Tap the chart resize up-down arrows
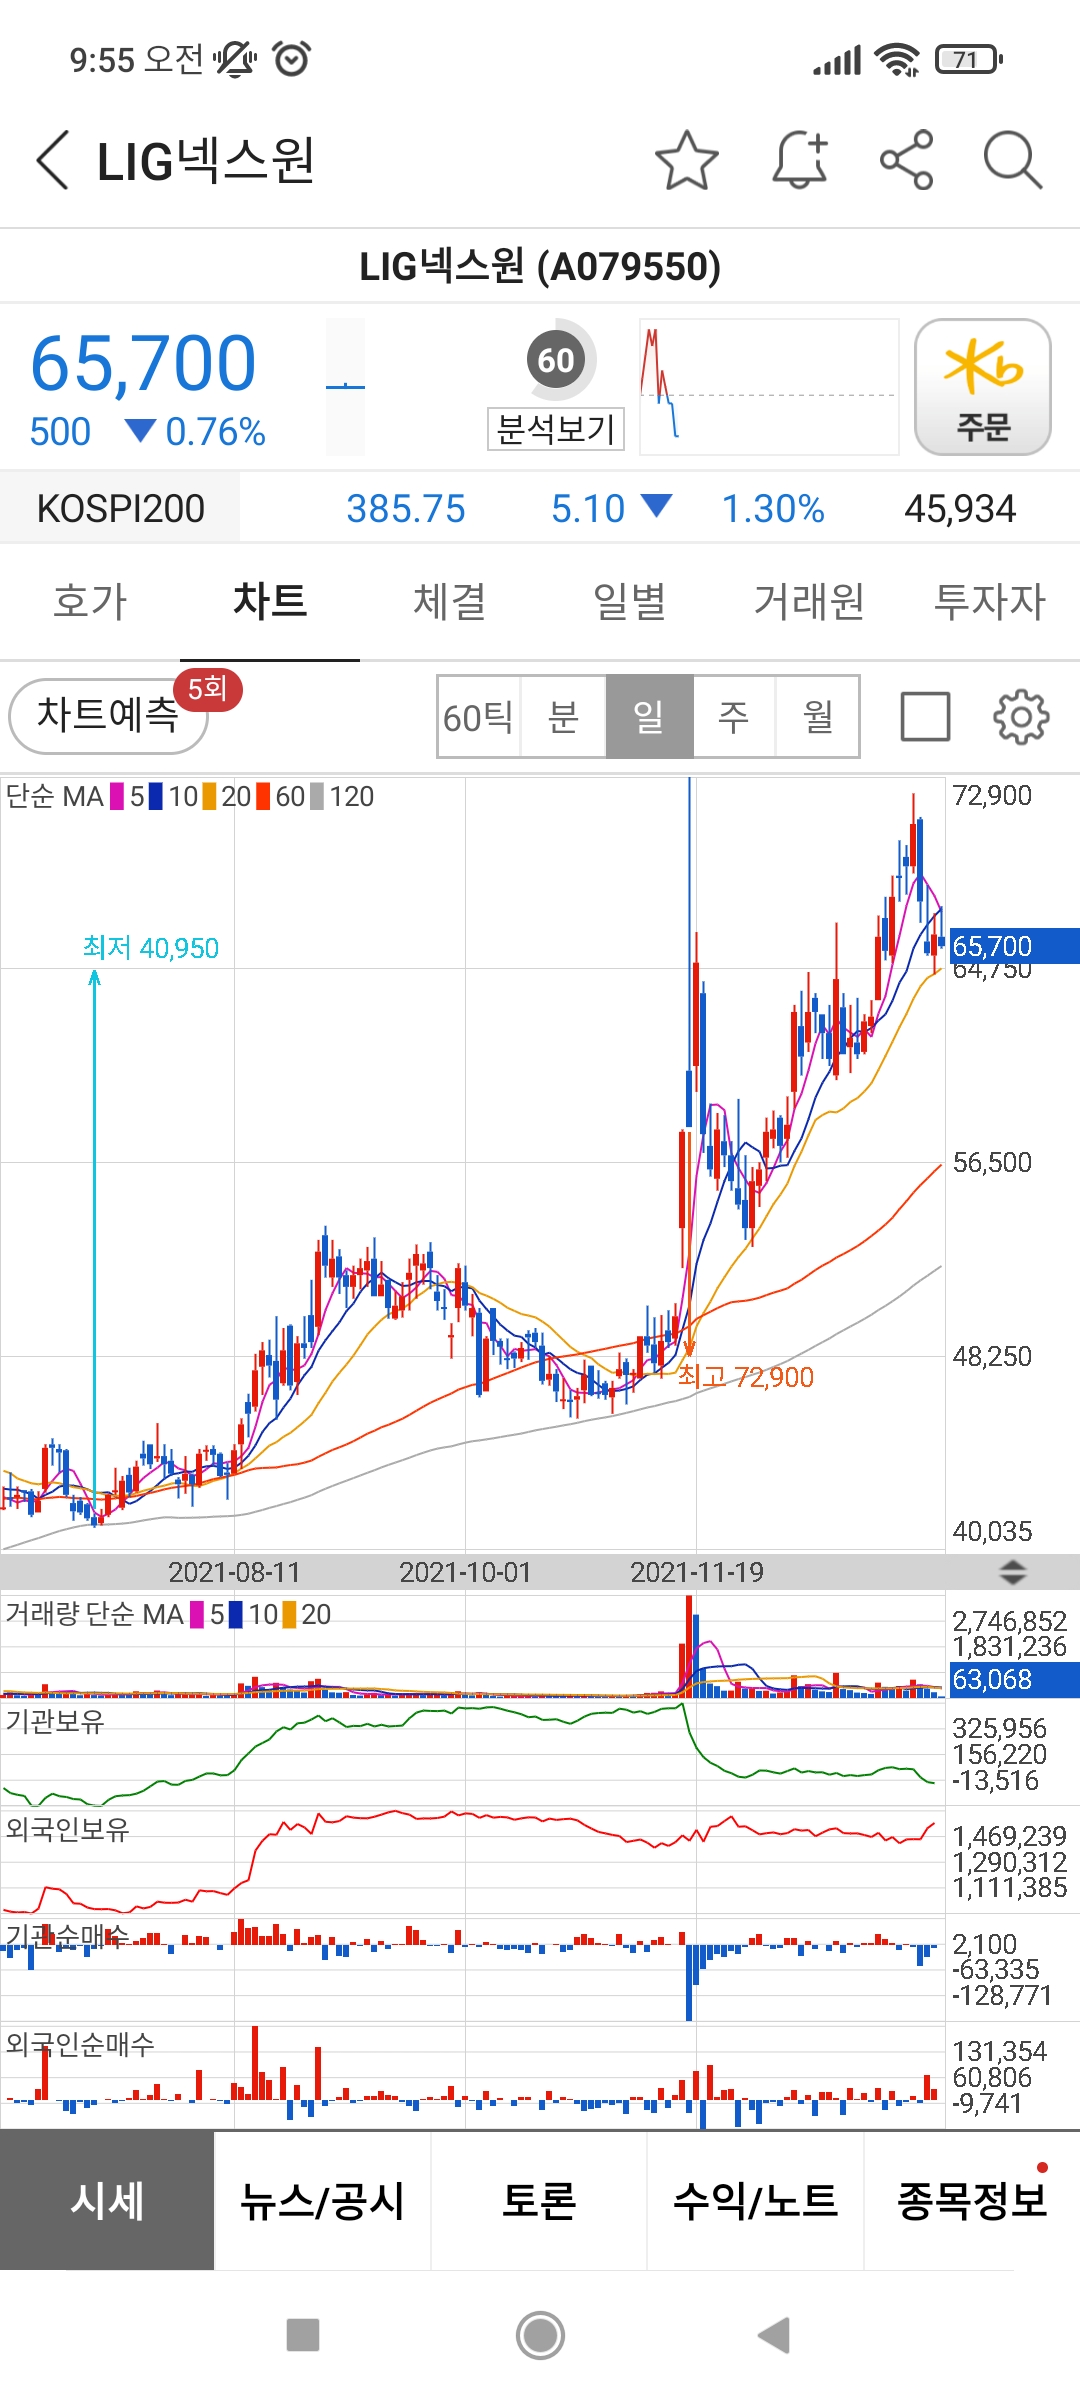Screen dimensions: 1080x2400 click(1013, 1572)
